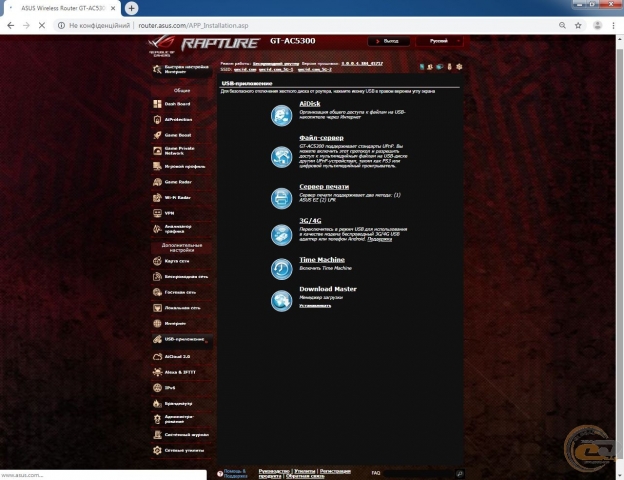Click the USB status icon in header
Image resolution: width=624 pixels, height=480 pixels.
[x=449, y=67]
